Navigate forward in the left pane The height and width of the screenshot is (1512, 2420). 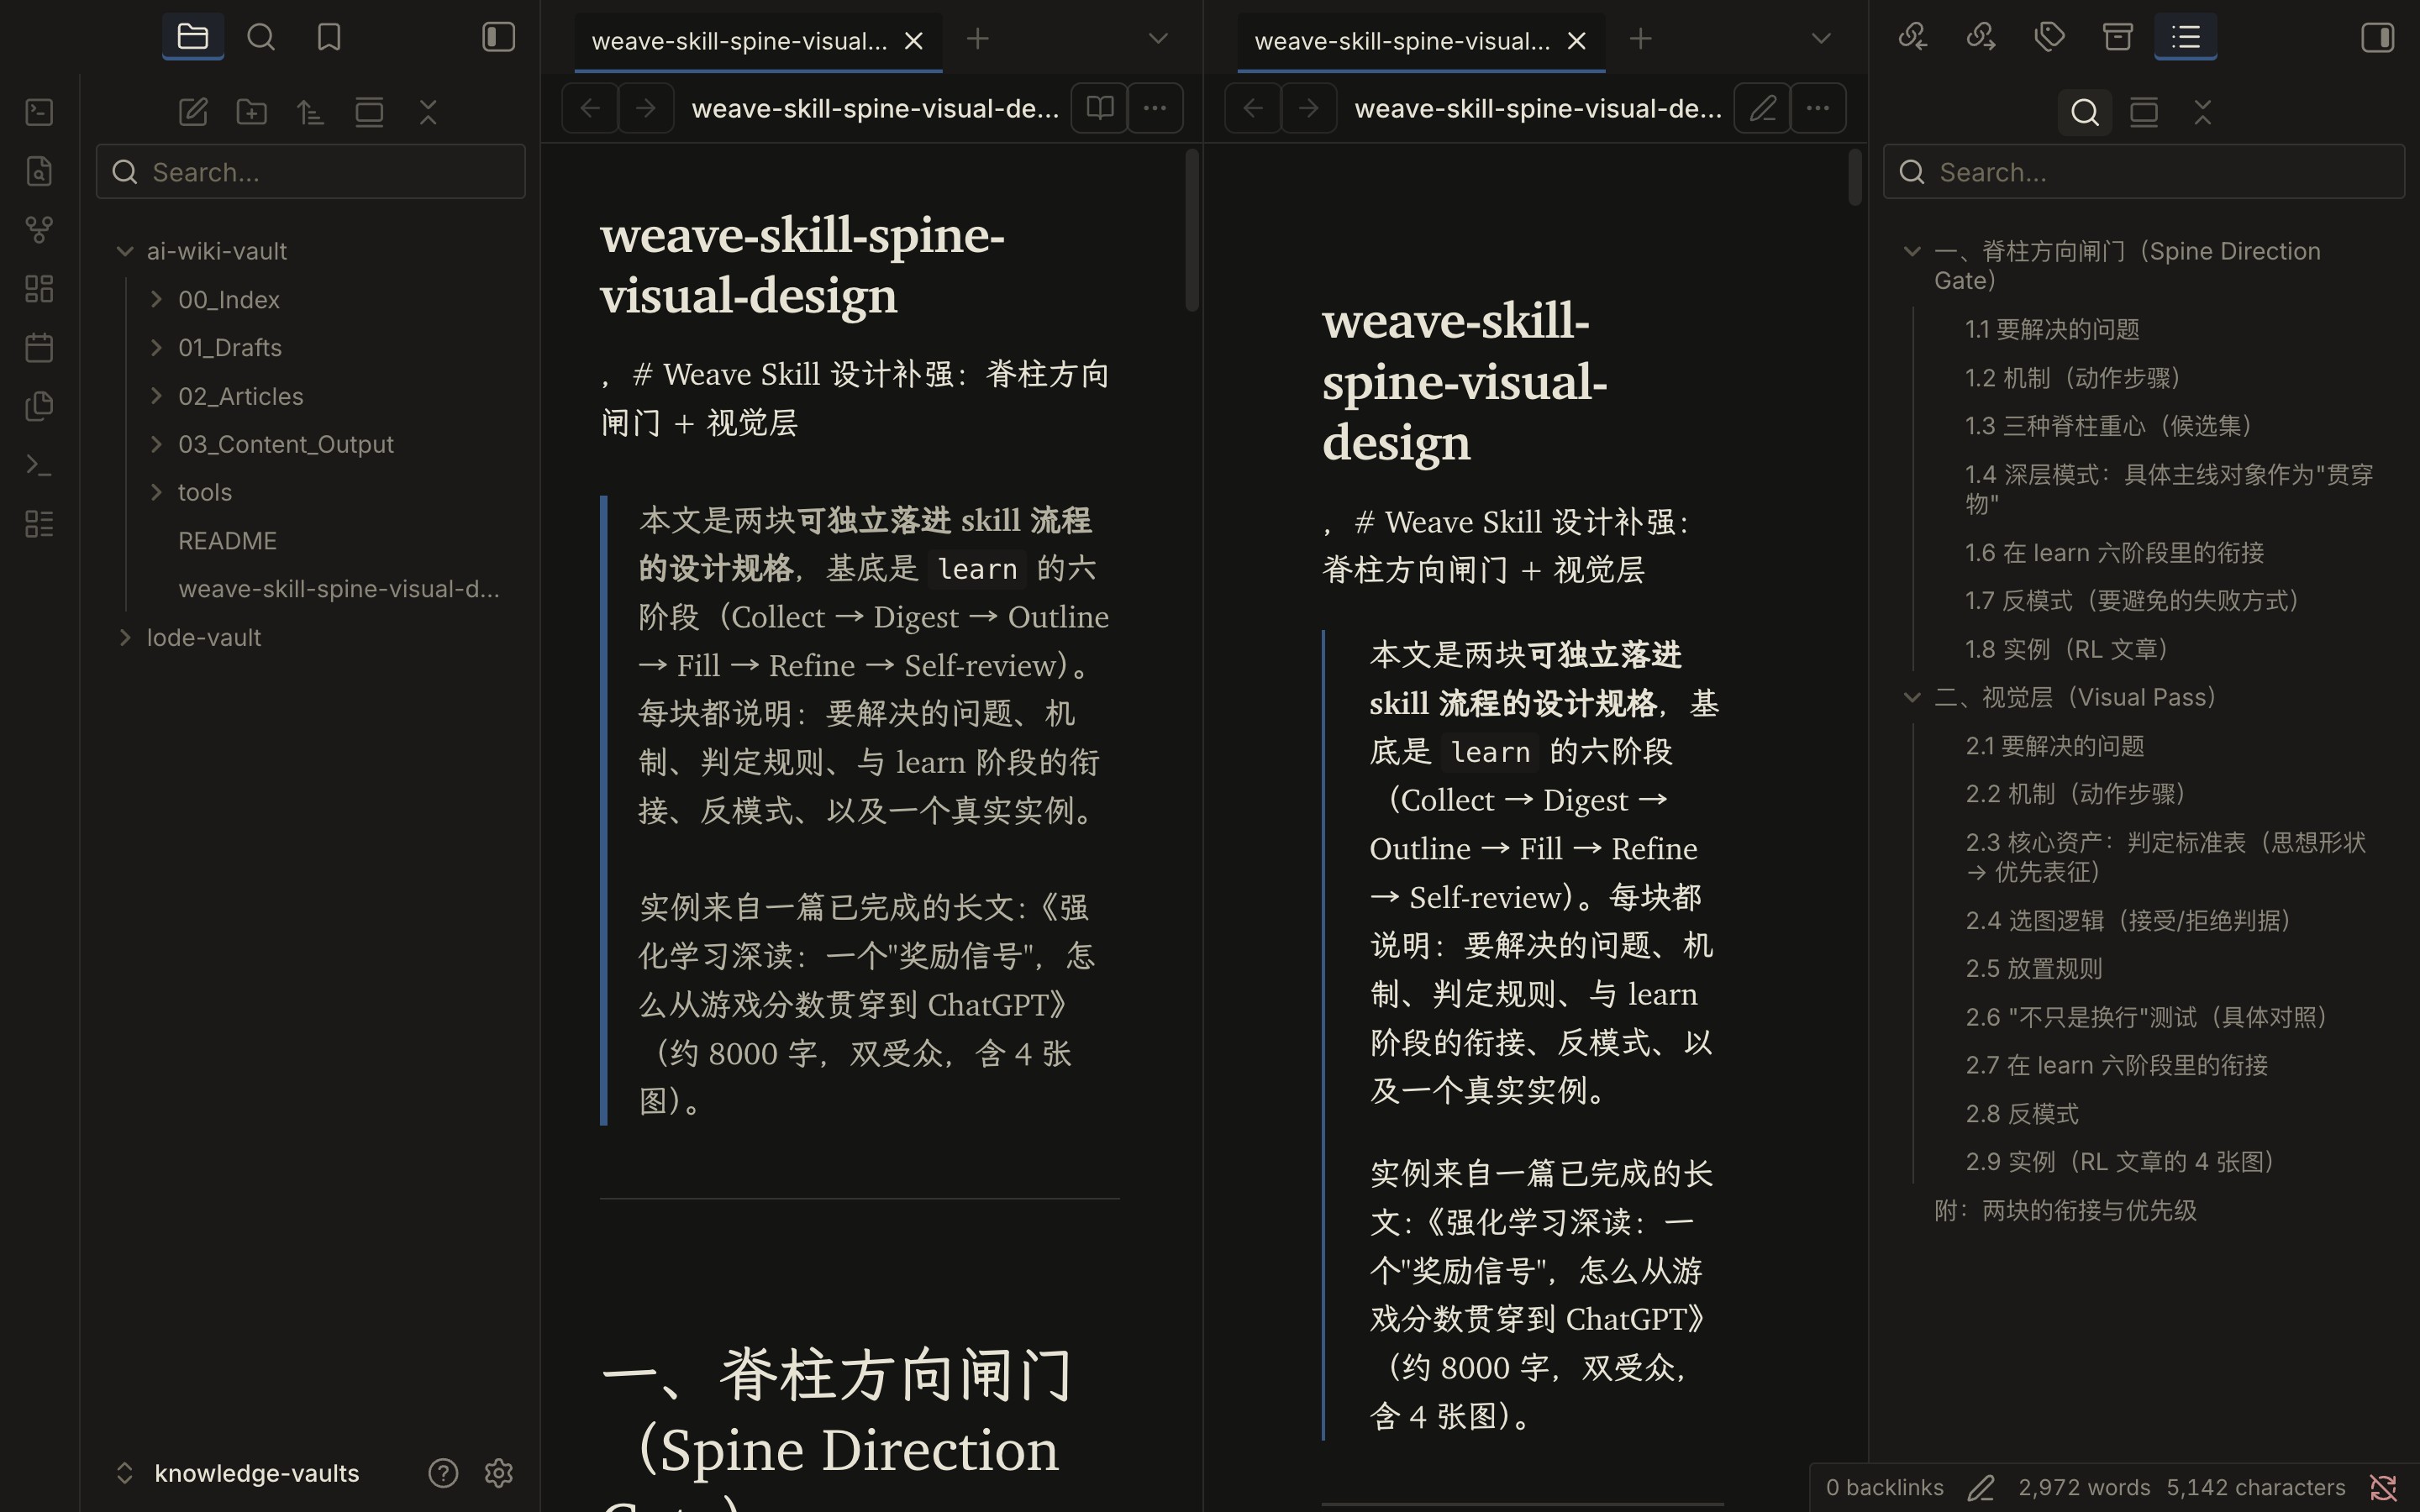click(x=646, y=108)
